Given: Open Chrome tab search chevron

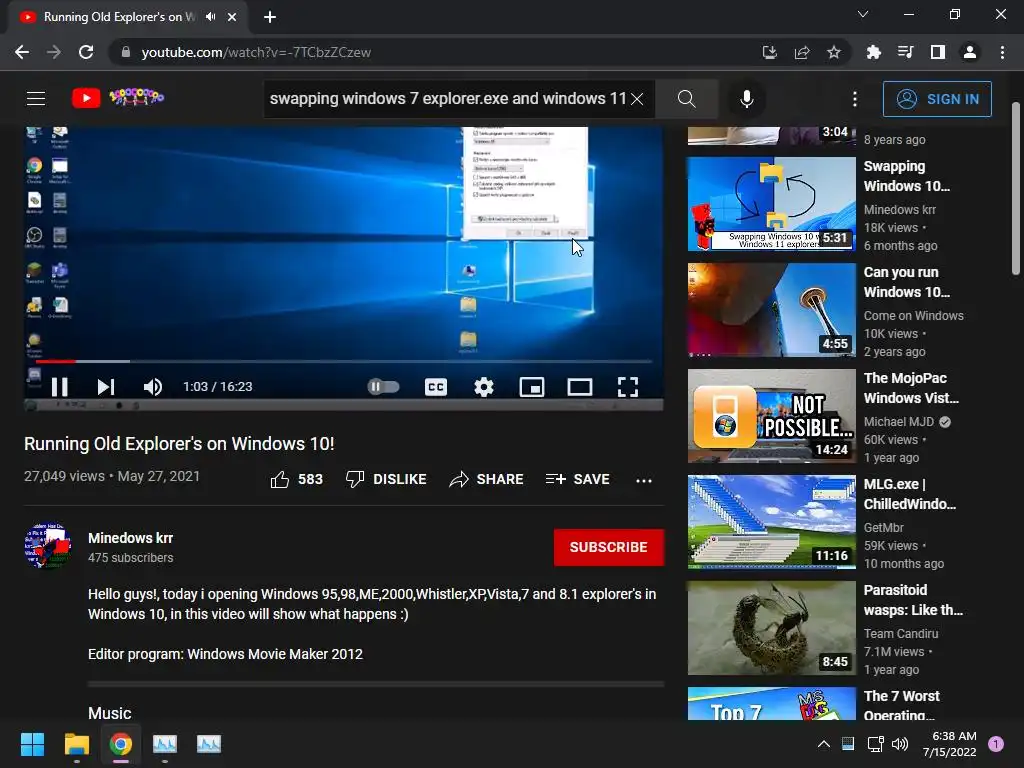Looking at the screenshot, I should (863, 14).
